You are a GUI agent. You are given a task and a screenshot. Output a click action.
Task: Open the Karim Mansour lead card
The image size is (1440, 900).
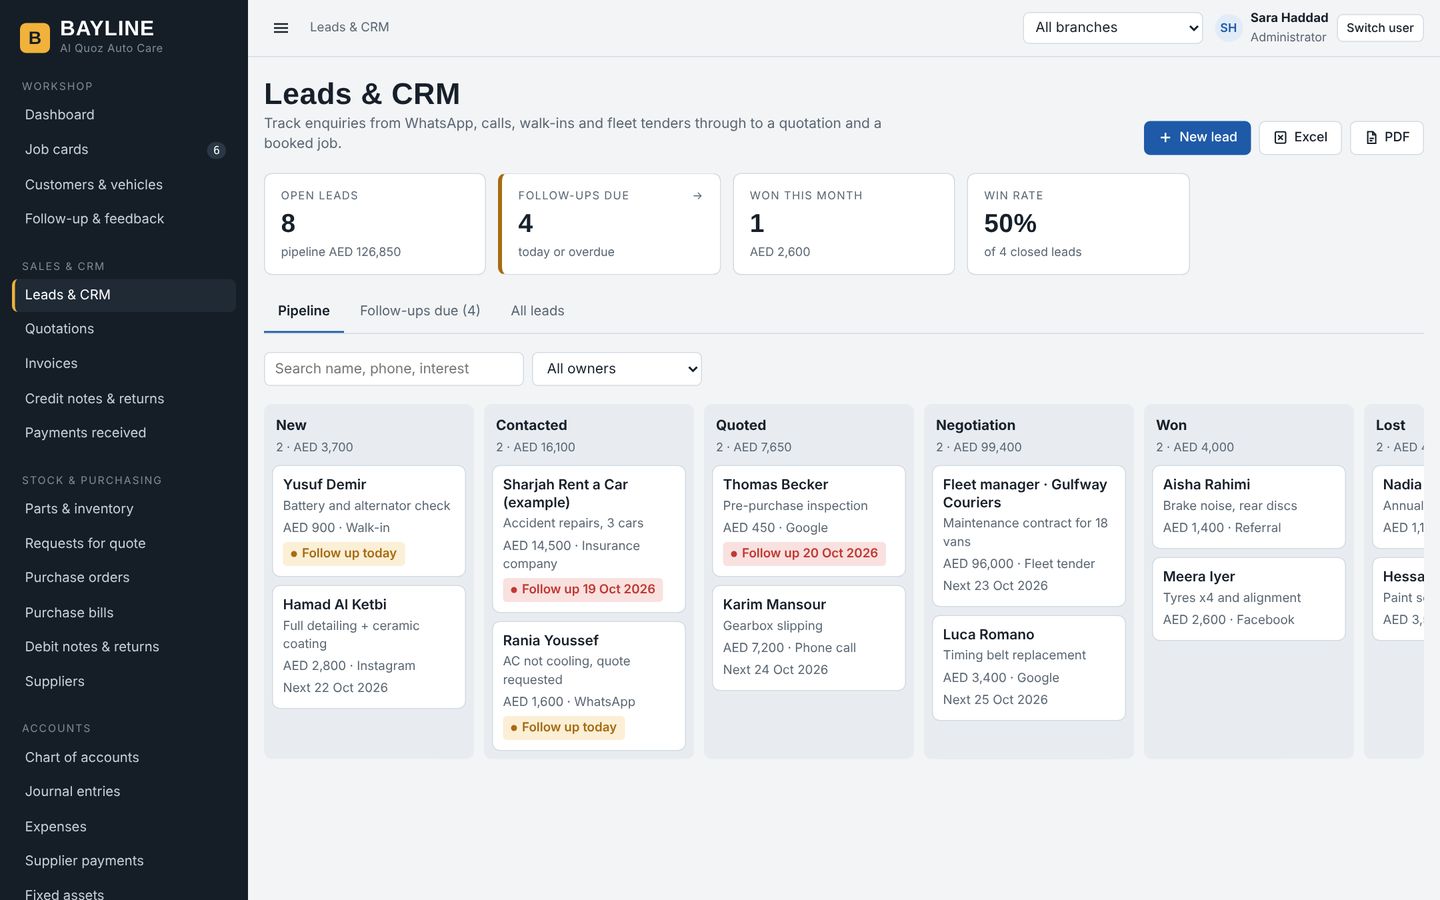pos(809,638)
